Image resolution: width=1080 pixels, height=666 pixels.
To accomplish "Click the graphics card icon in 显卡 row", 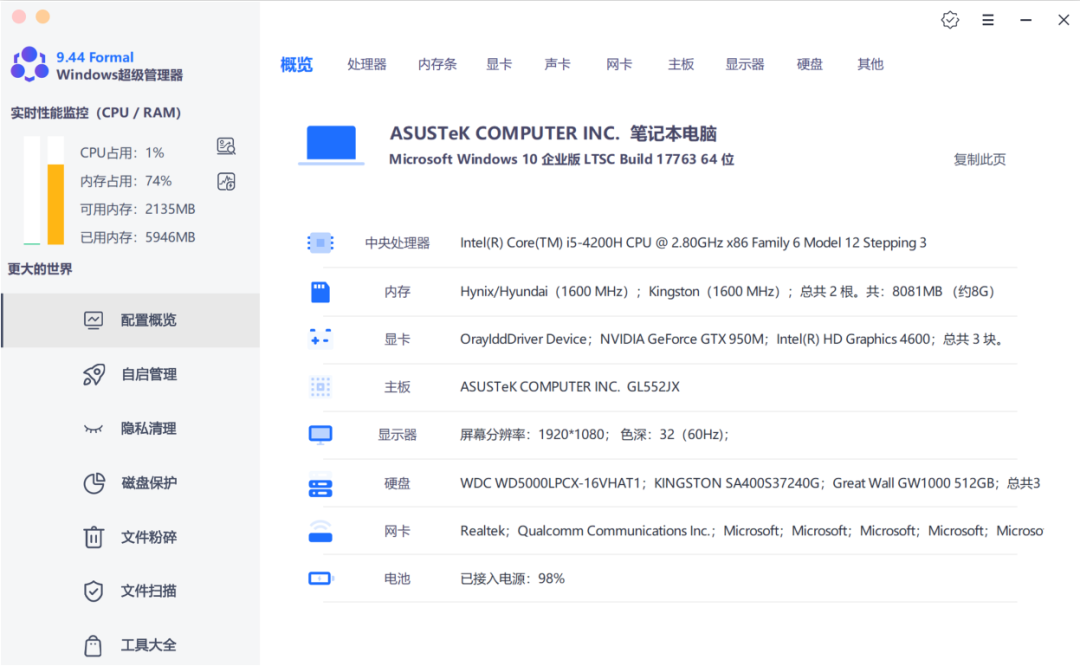I will coord(320,339).
